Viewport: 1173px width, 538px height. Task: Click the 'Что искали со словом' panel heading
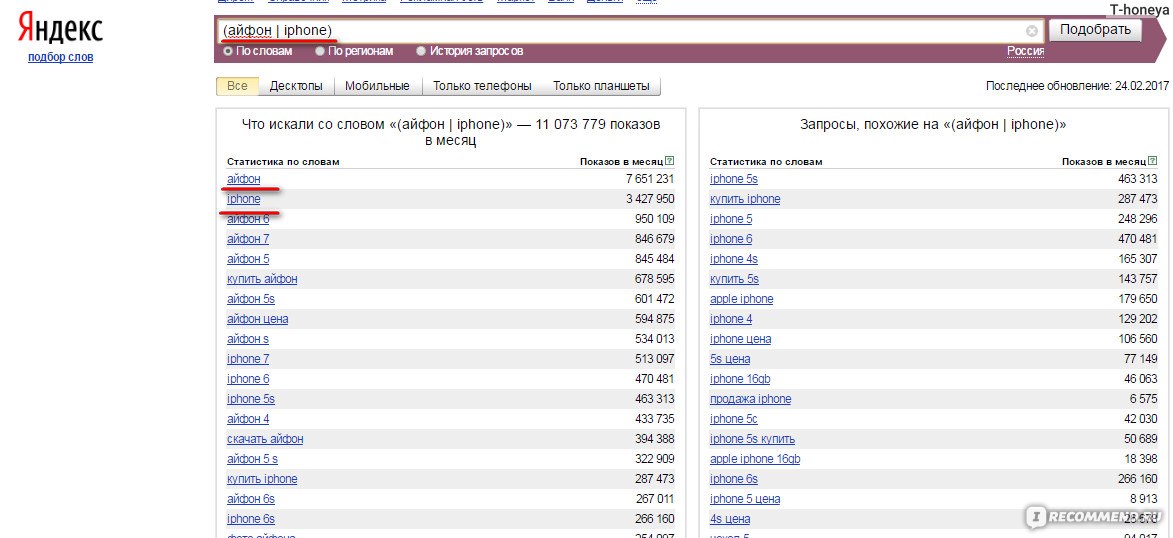tap(451, 132)
